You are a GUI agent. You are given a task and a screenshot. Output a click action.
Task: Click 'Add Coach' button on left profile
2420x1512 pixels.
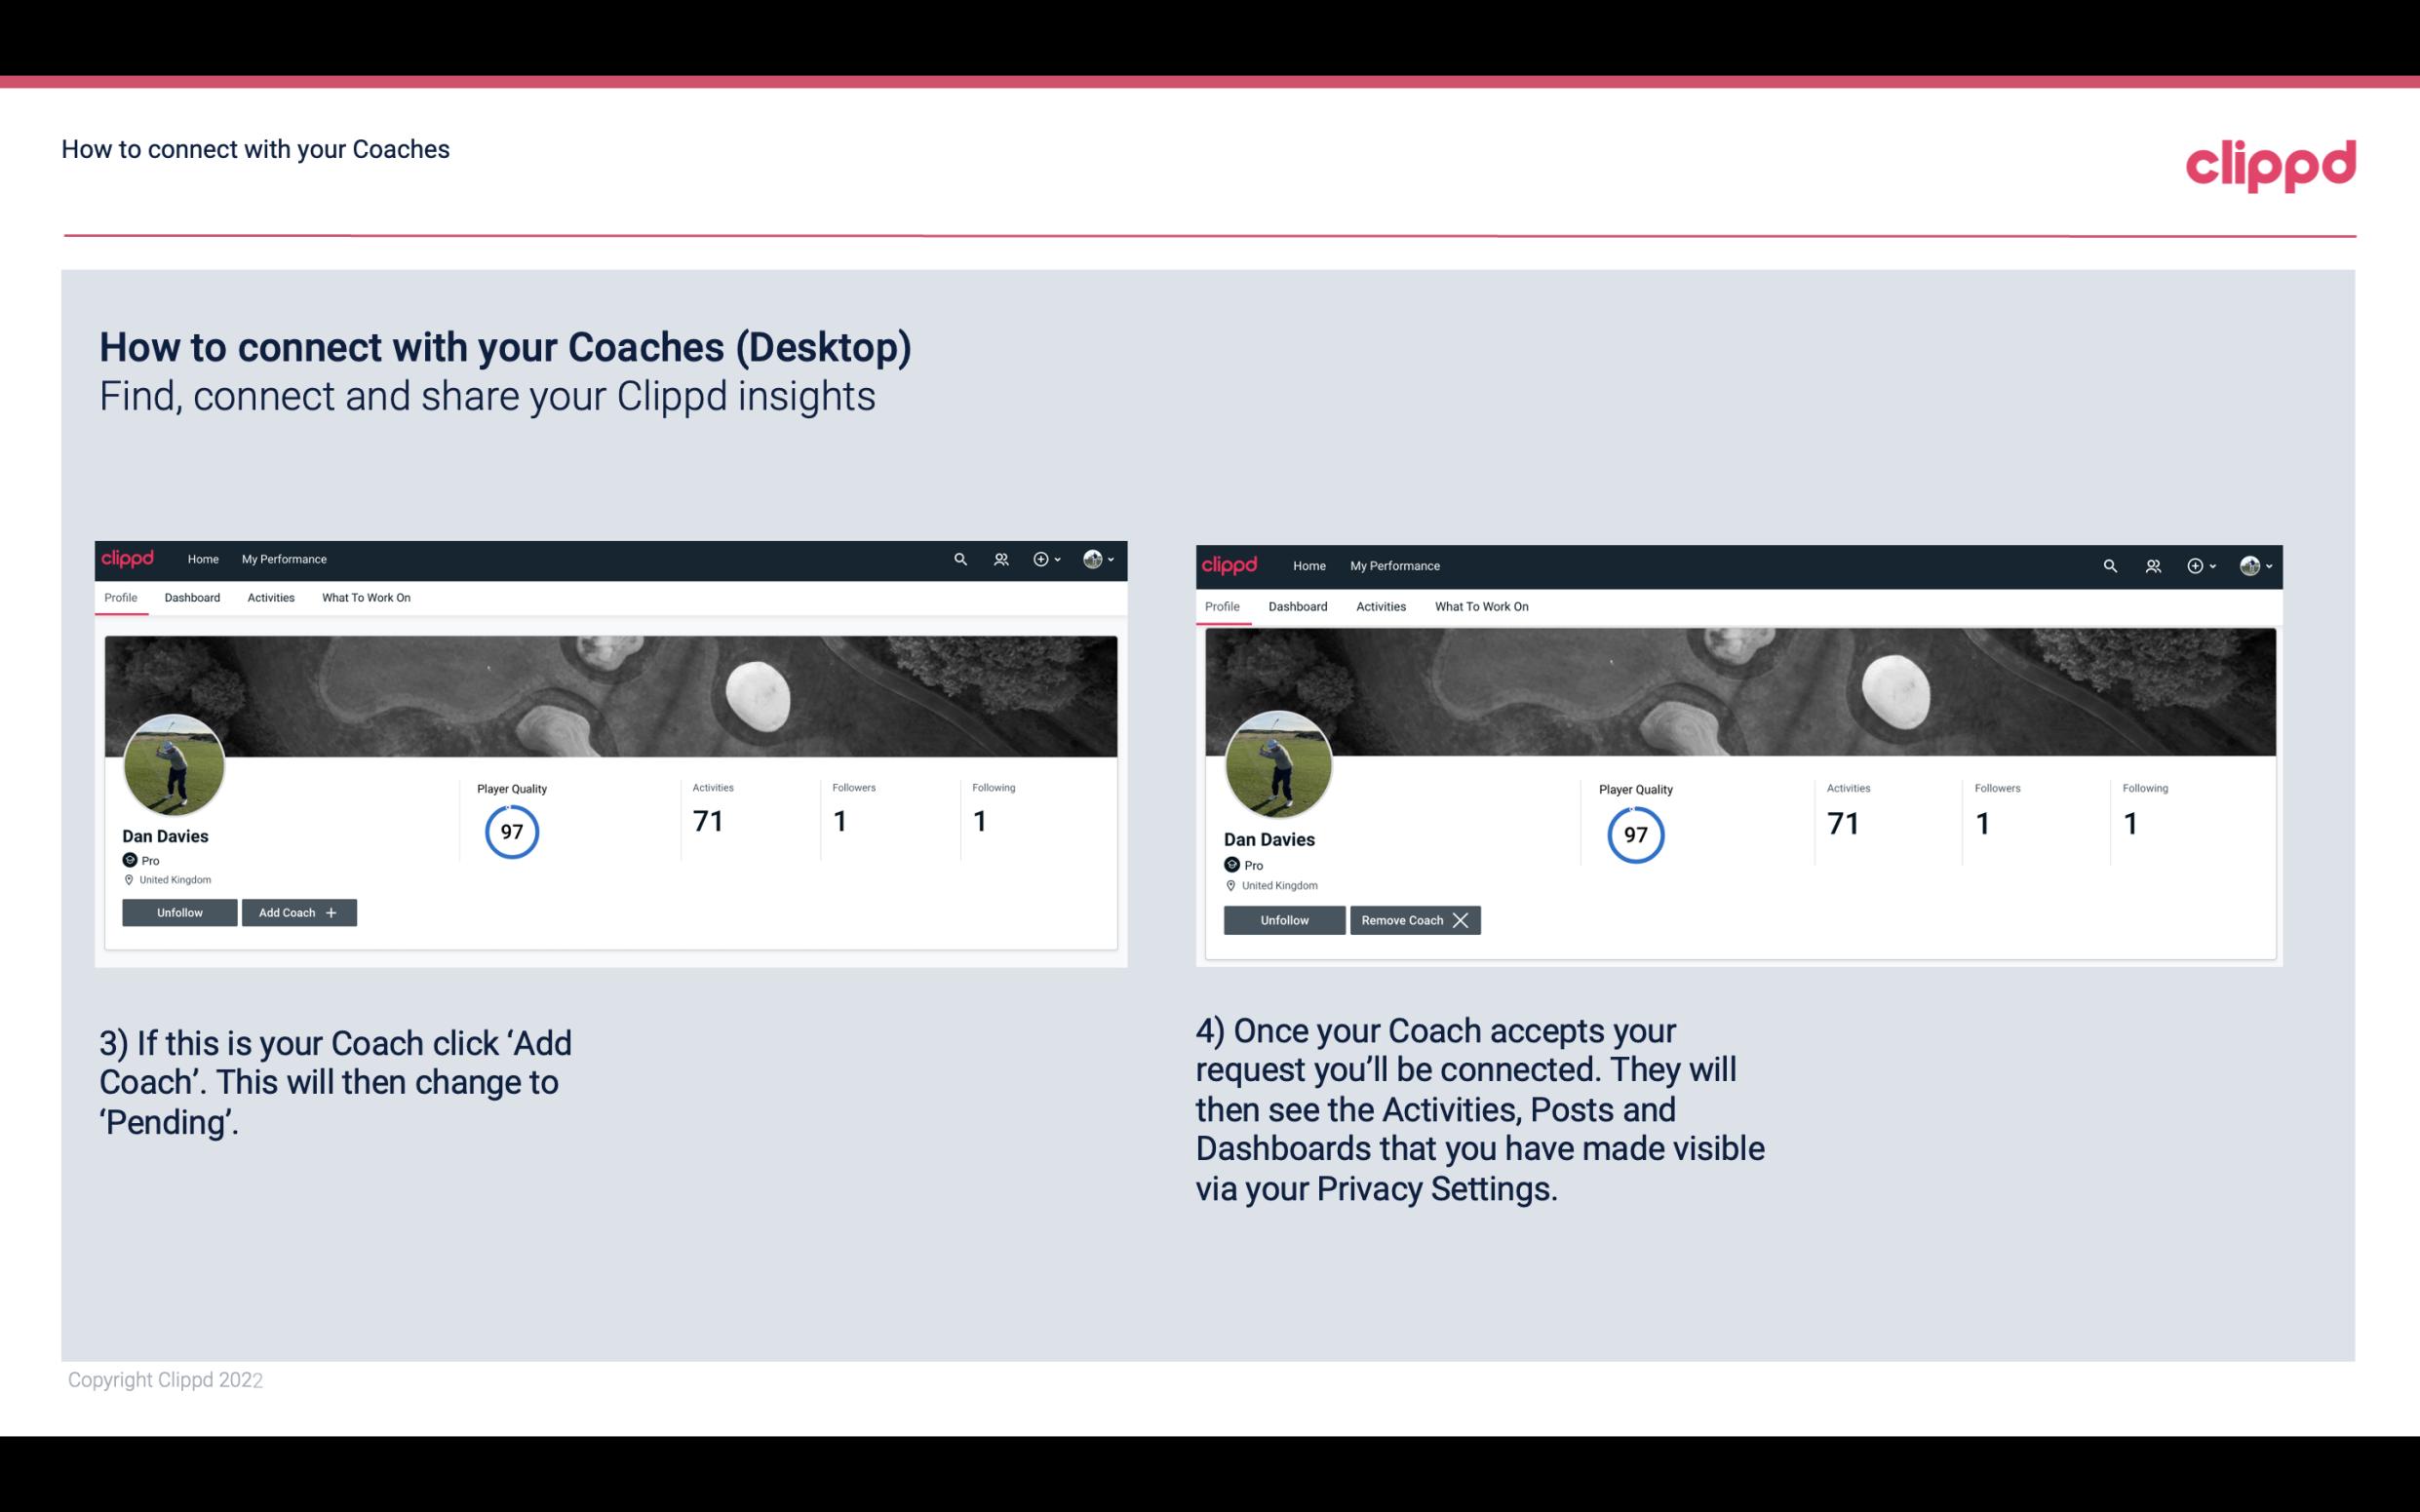tap(296, 911)
